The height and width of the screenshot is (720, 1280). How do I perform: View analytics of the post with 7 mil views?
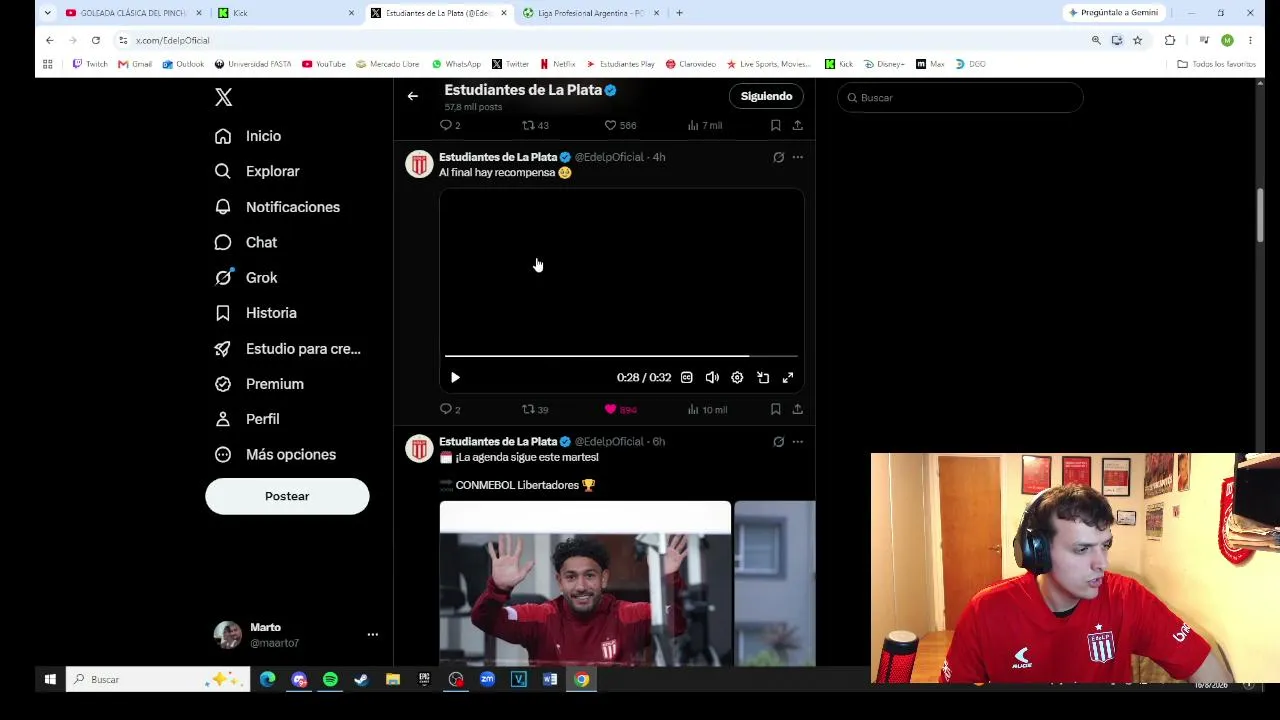705,125
